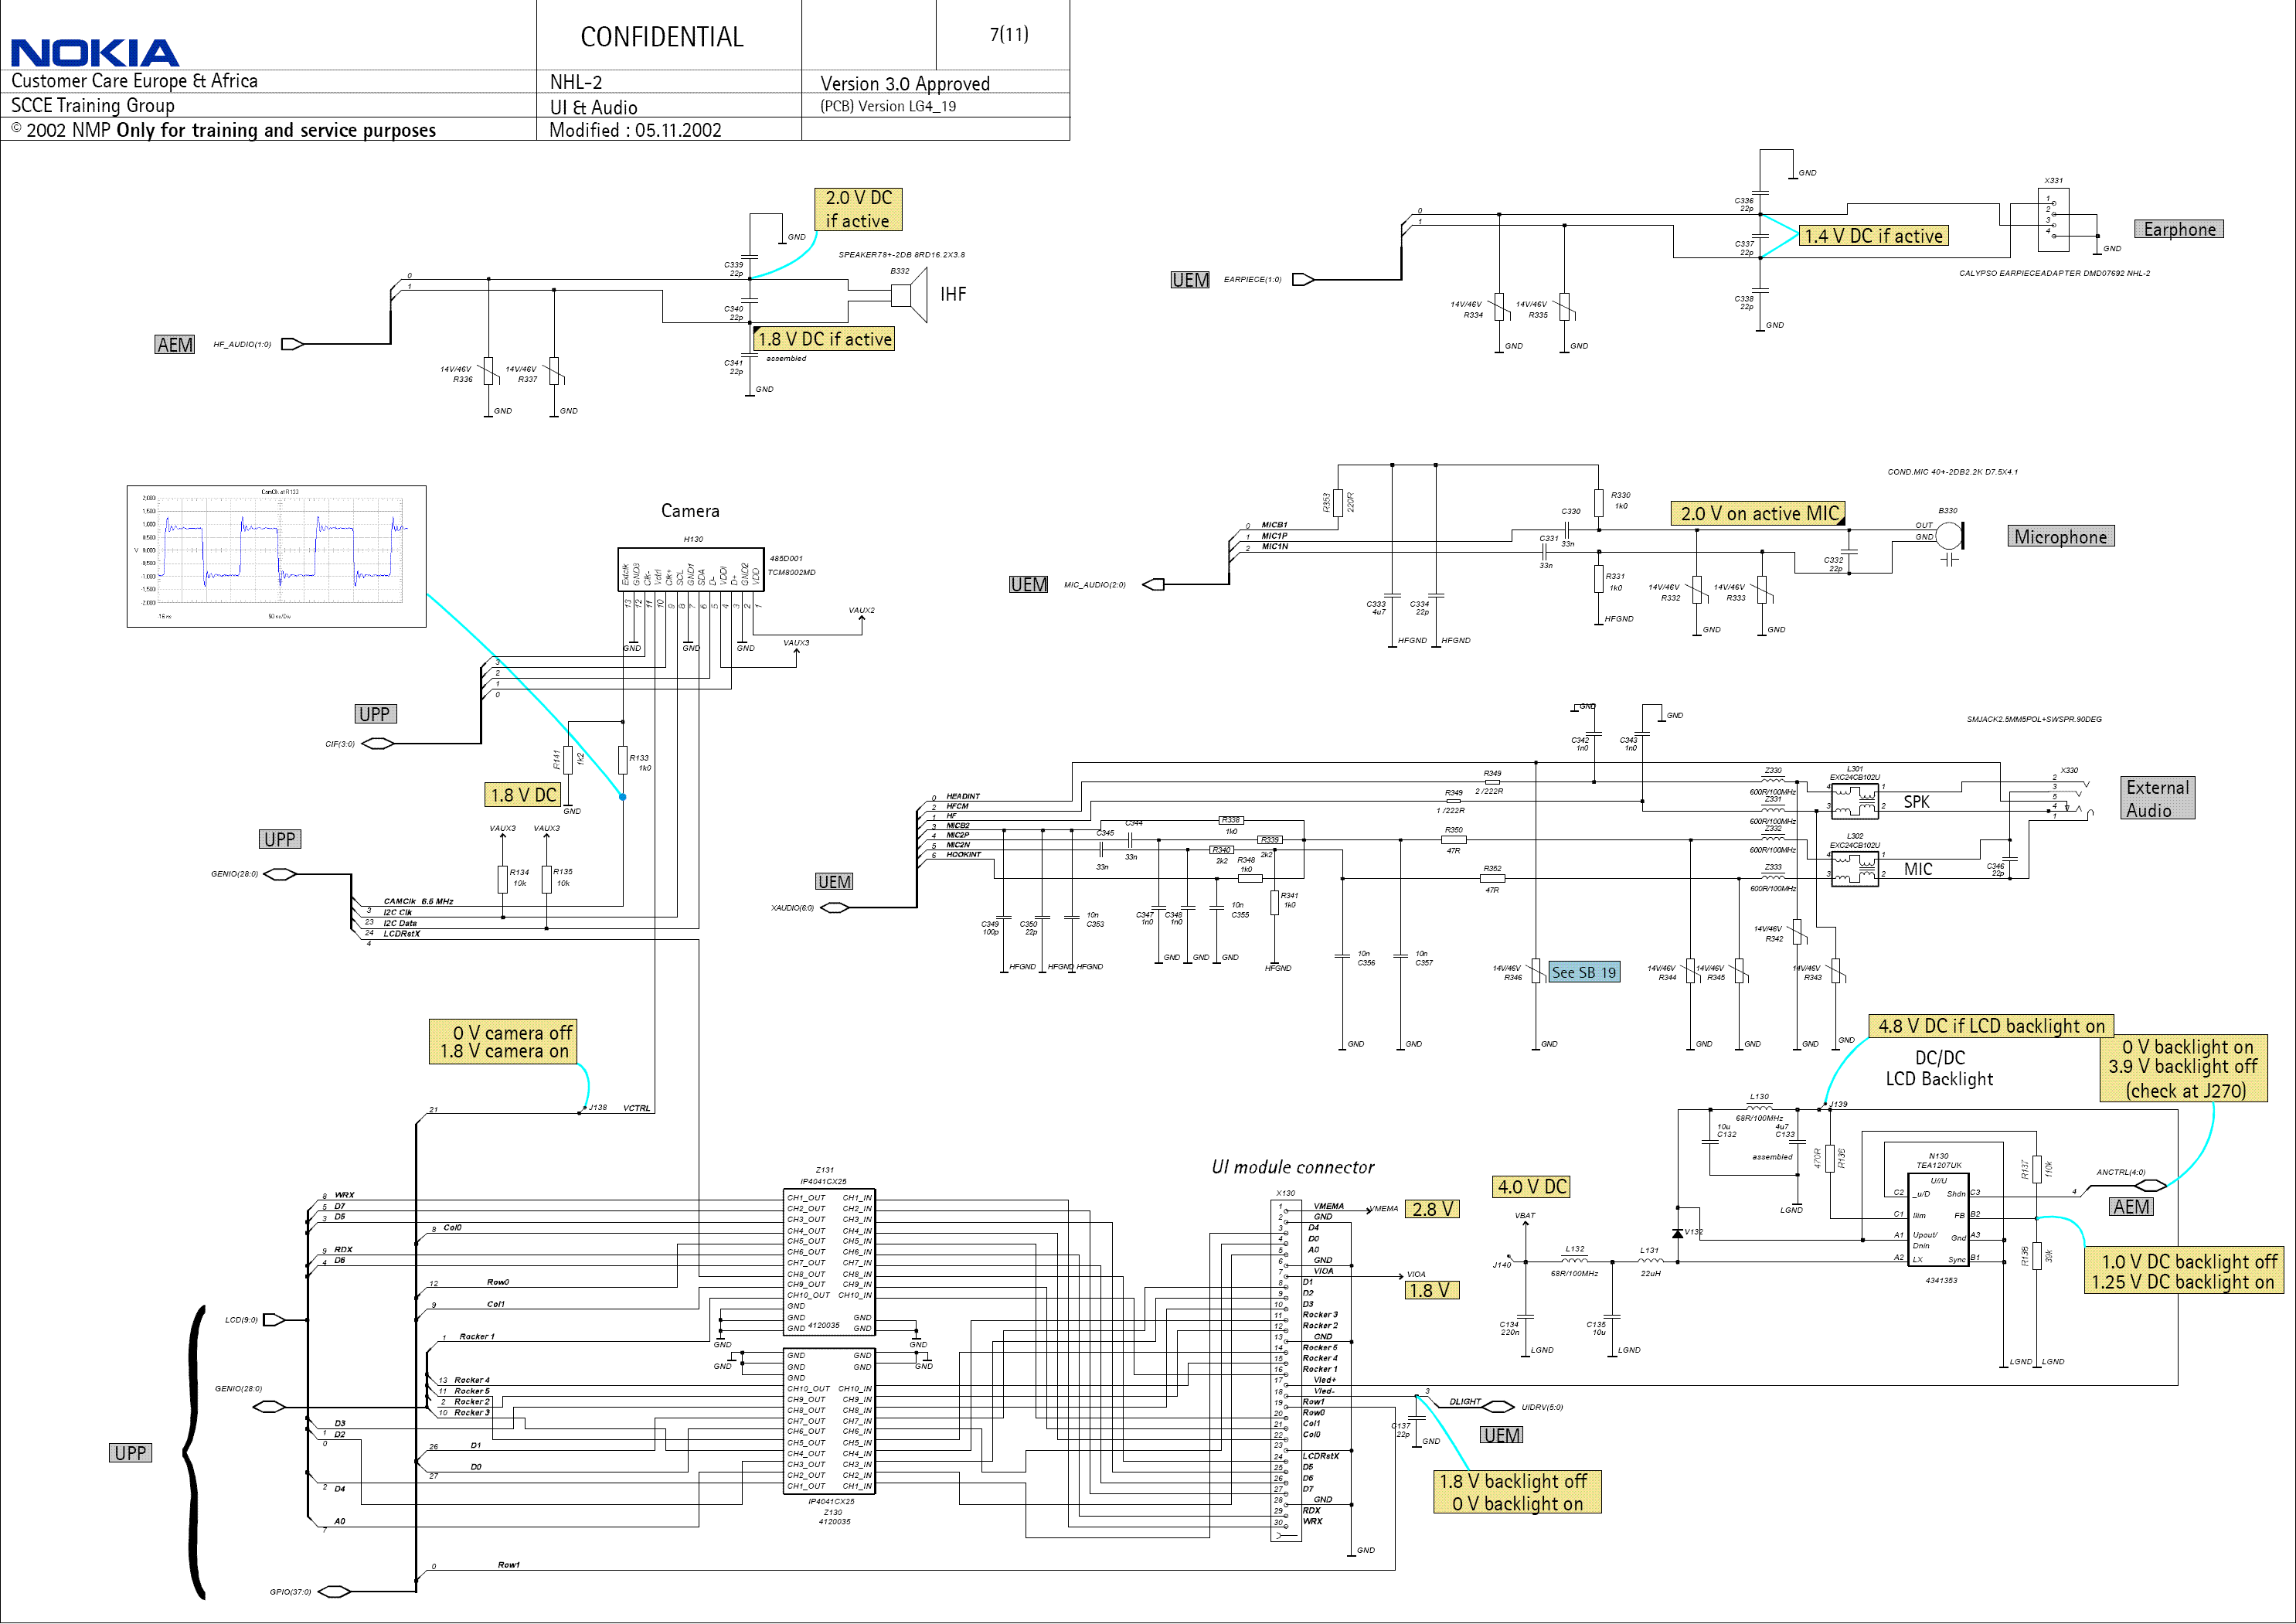This screenshot has width=2296, height=1624.
Task: Click the microphone symbol B330
Action: click(1950, 536)
